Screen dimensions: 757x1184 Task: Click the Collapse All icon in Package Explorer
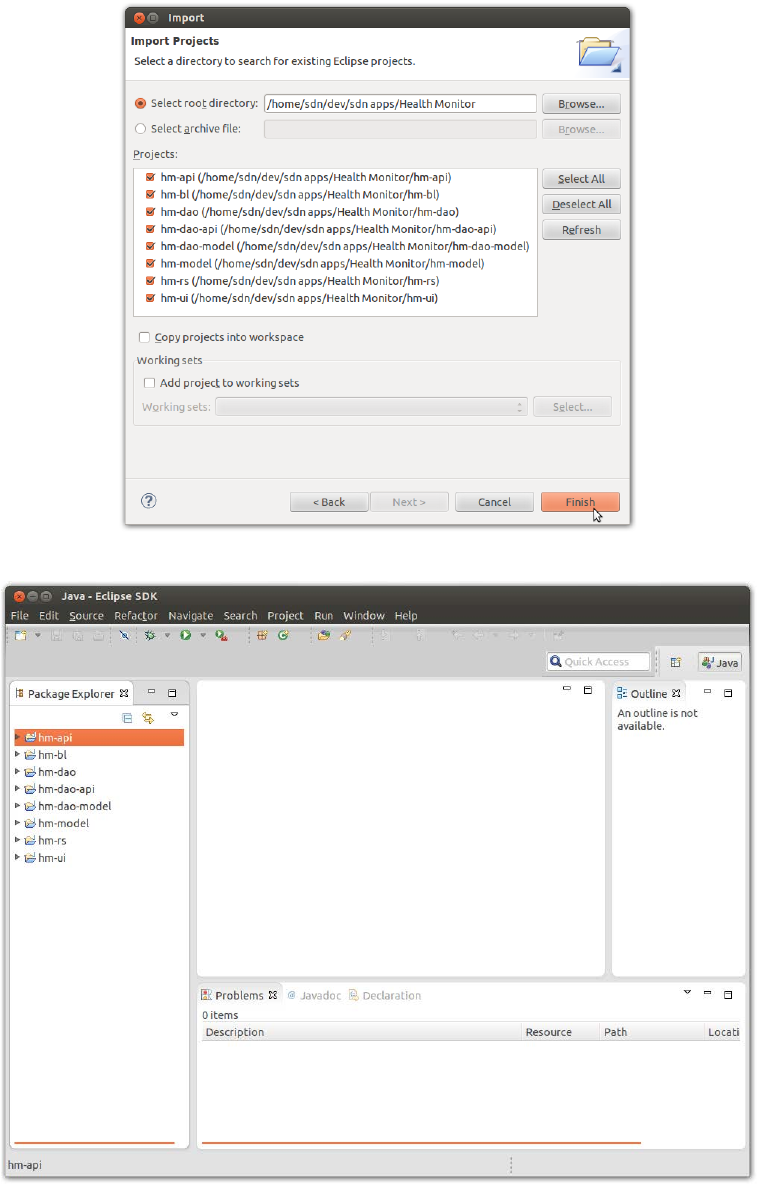127,718
